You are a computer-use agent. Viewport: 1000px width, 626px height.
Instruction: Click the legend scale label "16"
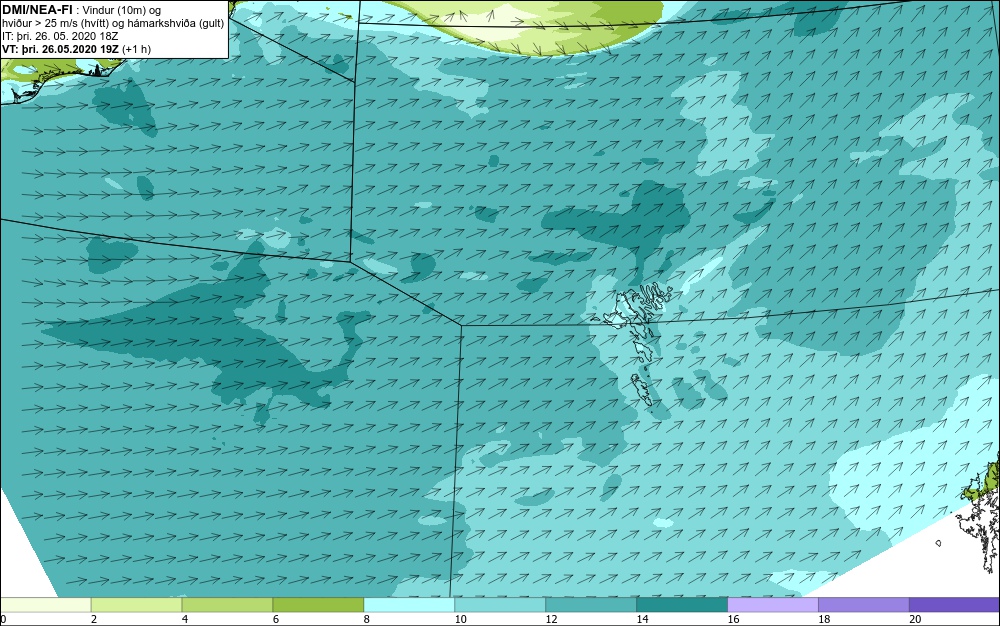(x=733, y=619)
